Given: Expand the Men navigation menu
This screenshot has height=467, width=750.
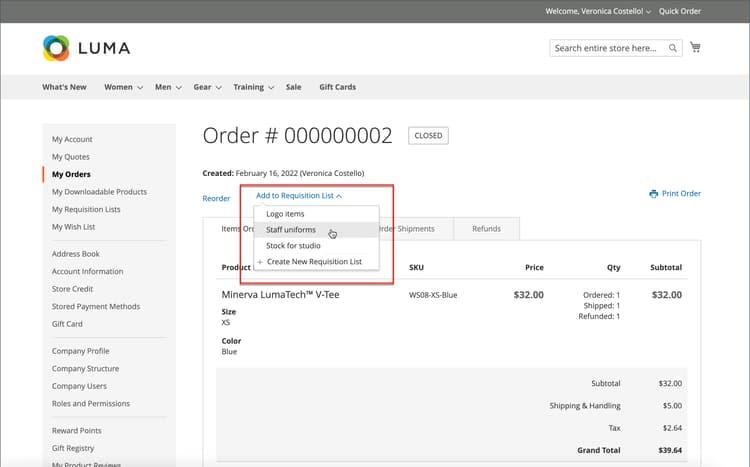Looking at the screenshot, I should click(x=168, y=87).
